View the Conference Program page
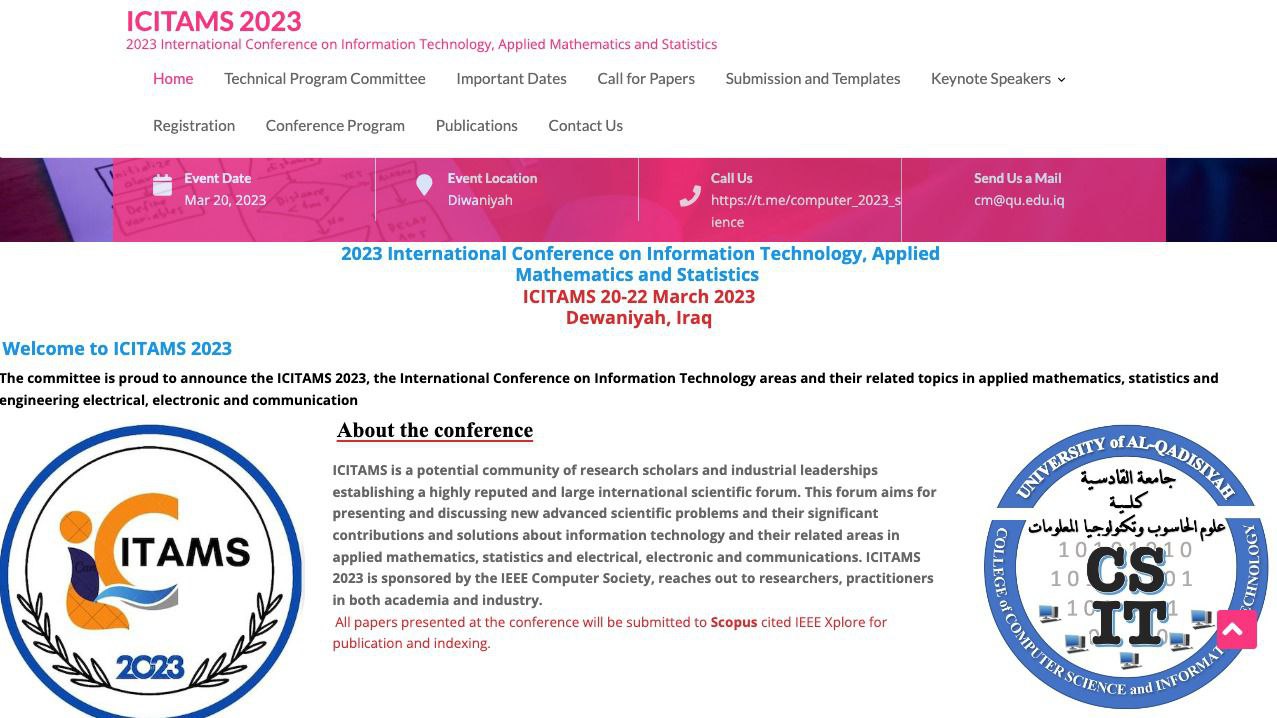Screen dimensions: 1277x718 [335, 126]
